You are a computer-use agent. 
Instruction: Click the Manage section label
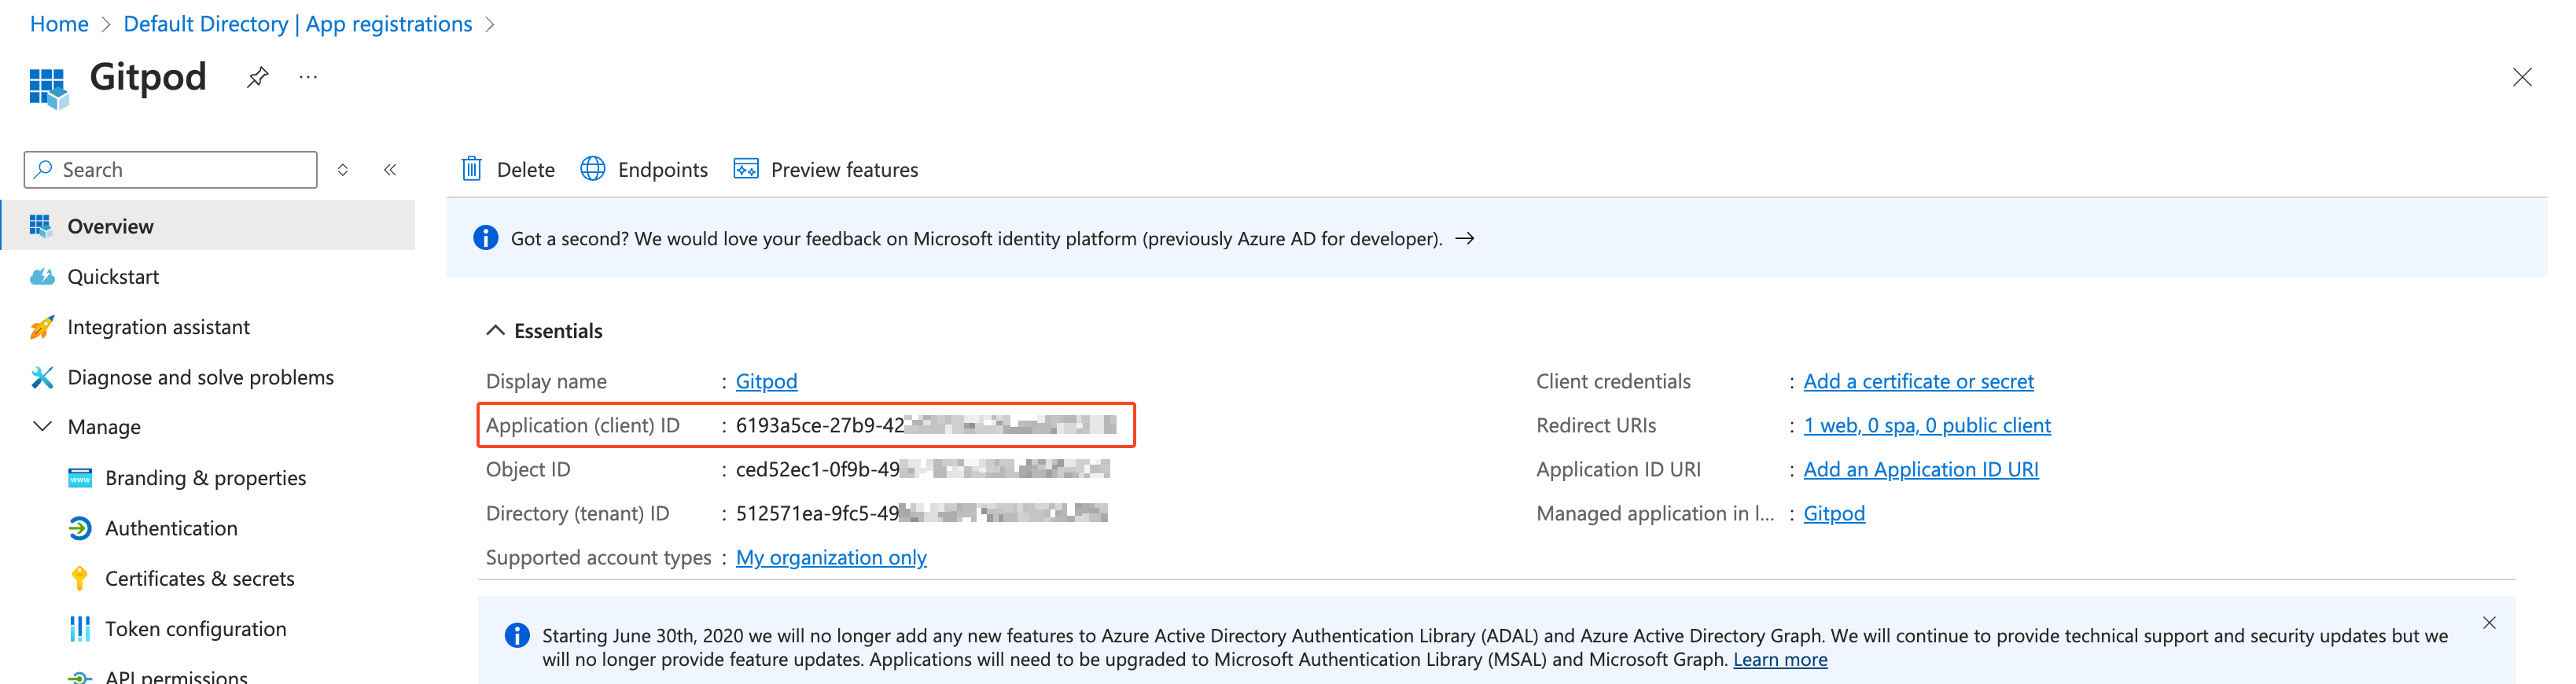pyautogui.click(x=104, y=427)
